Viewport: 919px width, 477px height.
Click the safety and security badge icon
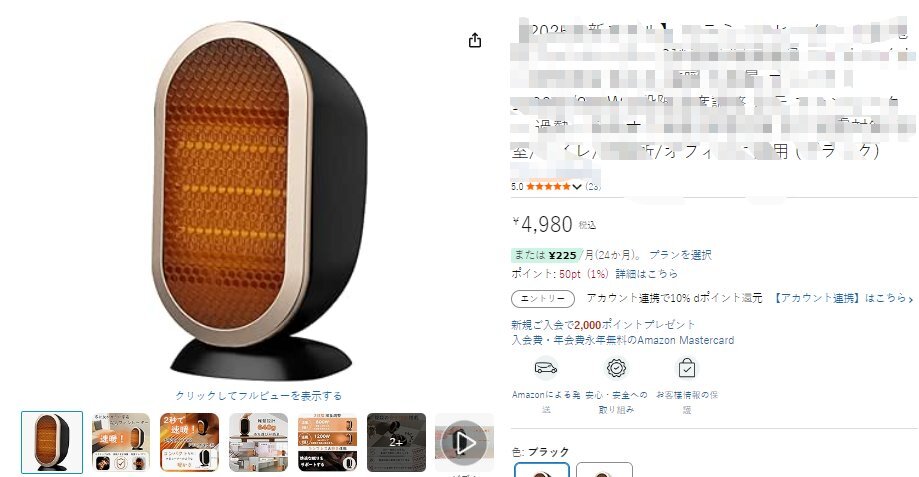617,368
